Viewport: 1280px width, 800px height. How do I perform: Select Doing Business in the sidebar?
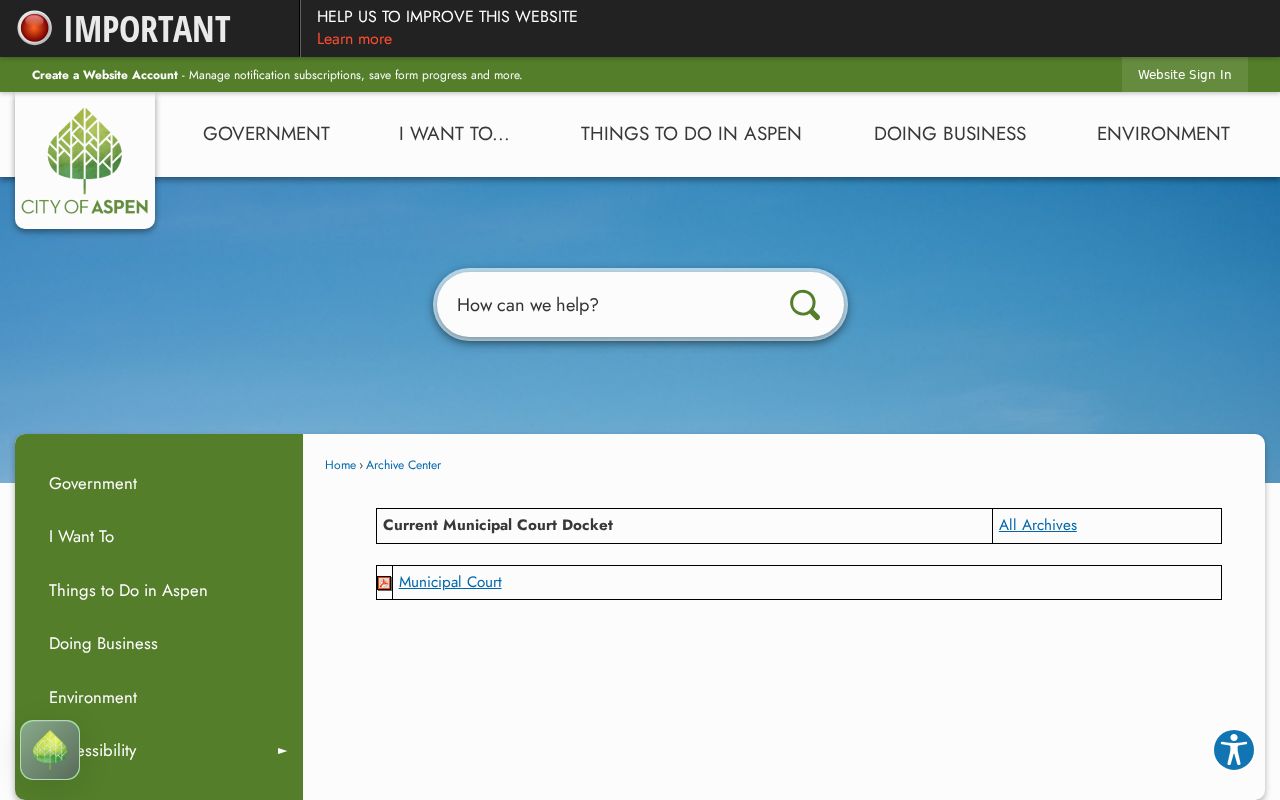103,644
